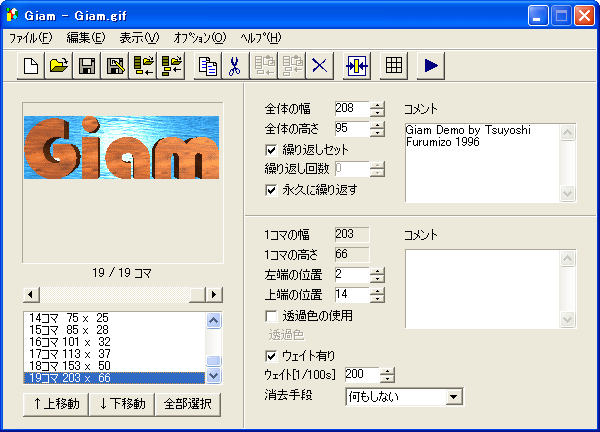This screenshot has height=432, width=600.
Task: Decrease 上端の位置 with the down spinner
Action: point(377,298)
